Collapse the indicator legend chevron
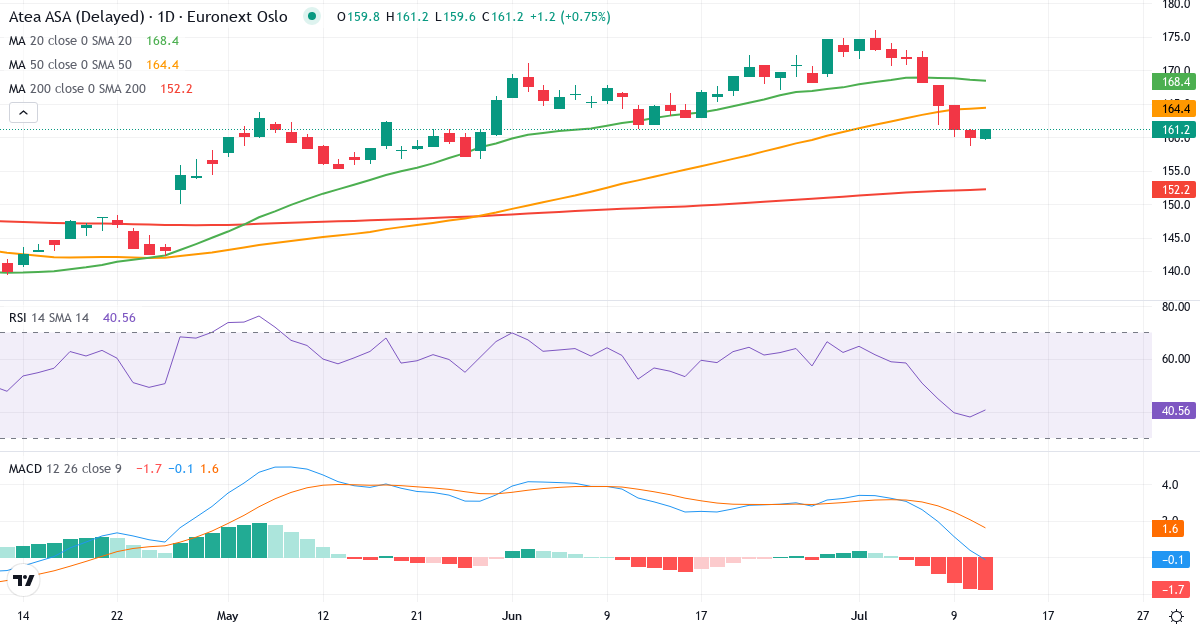Image resolution: width=1200 pixels, height=630 pixels. point(24,112)
